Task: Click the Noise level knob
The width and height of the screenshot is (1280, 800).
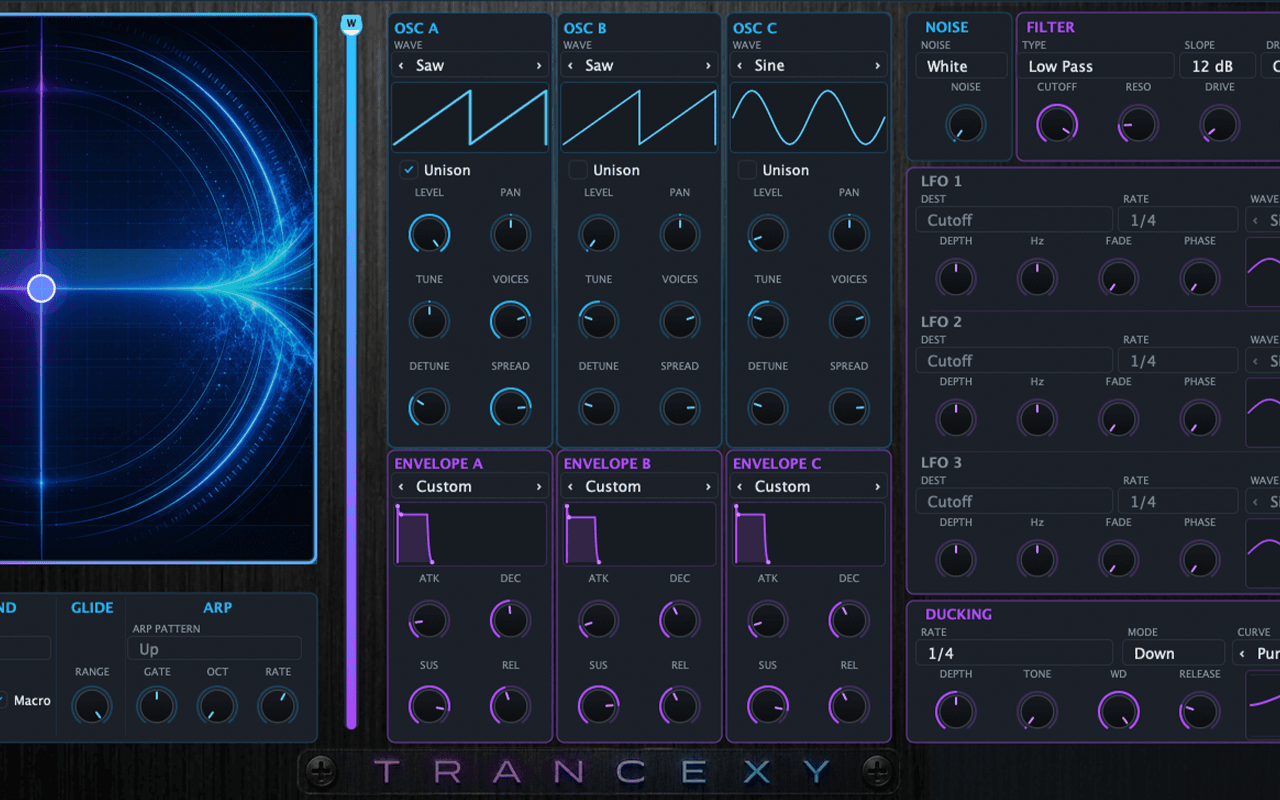Action: pos(965,125)
